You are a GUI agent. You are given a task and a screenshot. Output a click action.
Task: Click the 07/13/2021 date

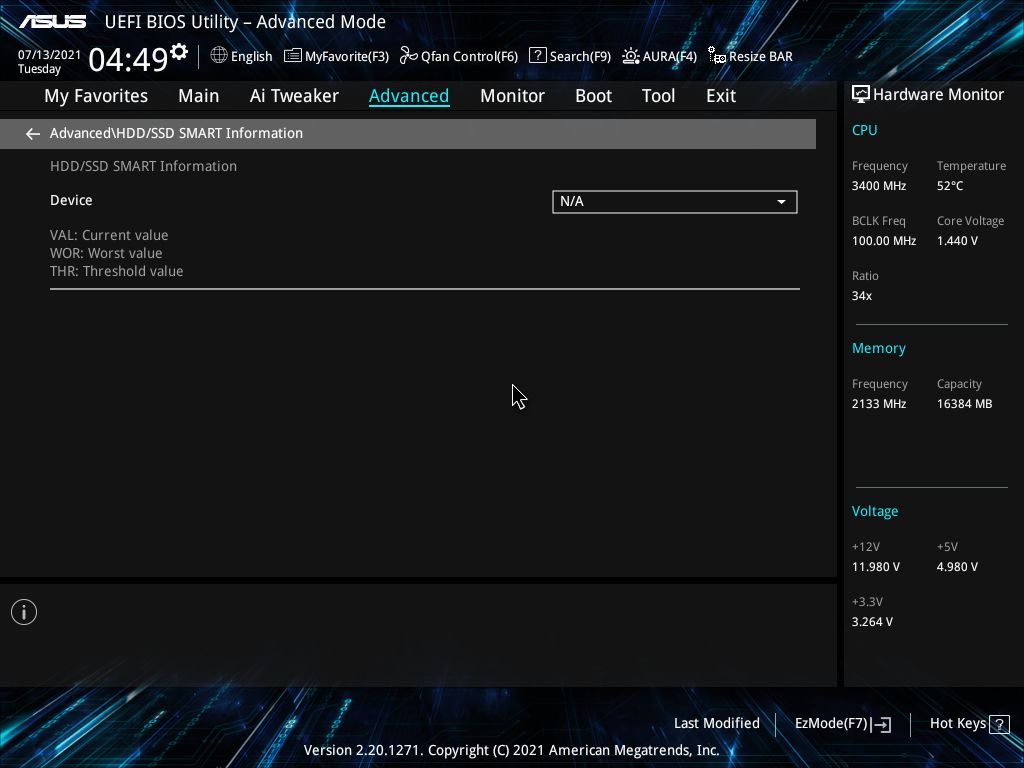[50, 54]
